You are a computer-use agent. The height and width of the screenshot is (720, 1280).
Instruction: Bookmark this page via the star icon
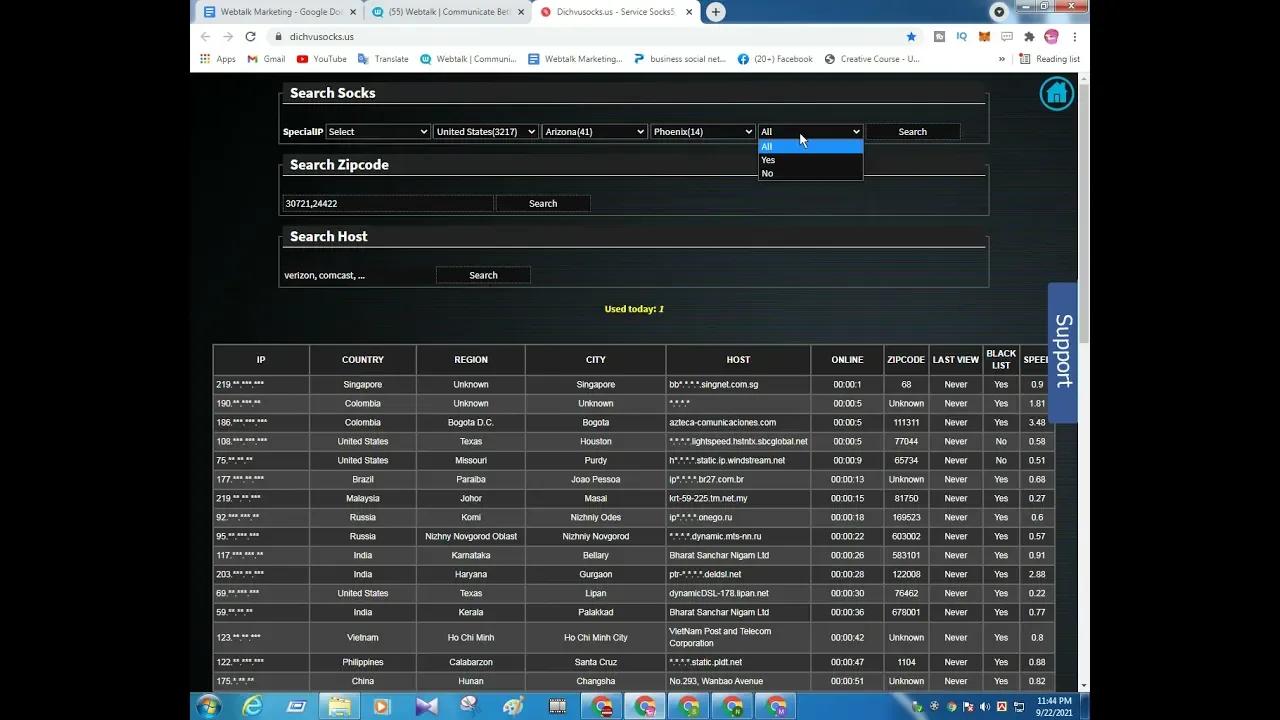pyautogui.click(x=912, y=37)
